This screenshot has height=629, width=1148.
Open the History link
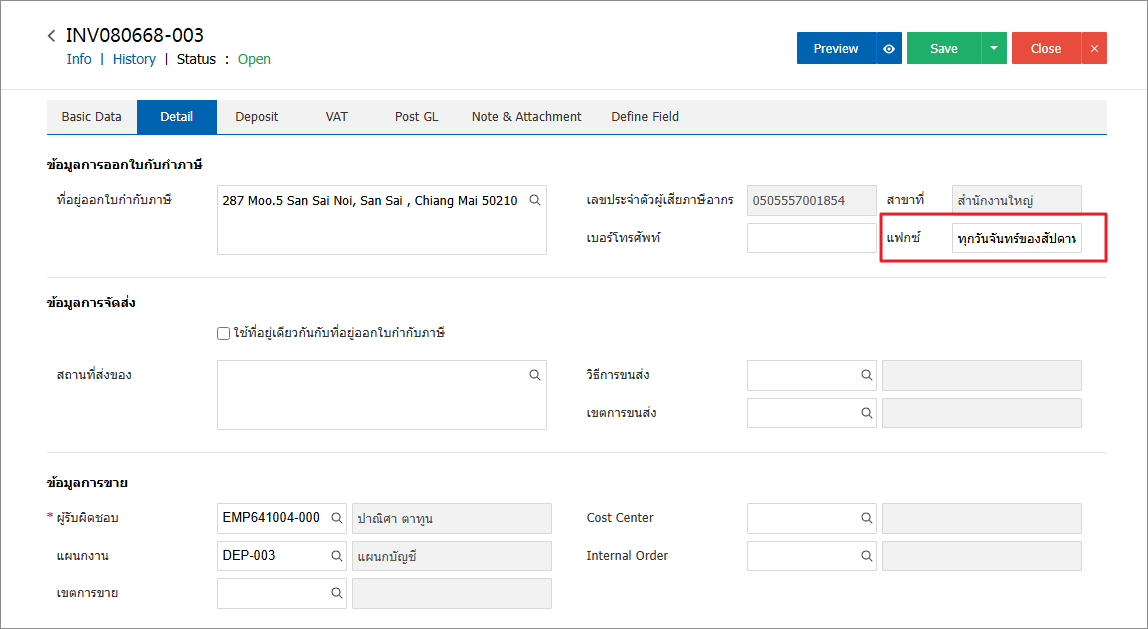click(x=134, y=59)
